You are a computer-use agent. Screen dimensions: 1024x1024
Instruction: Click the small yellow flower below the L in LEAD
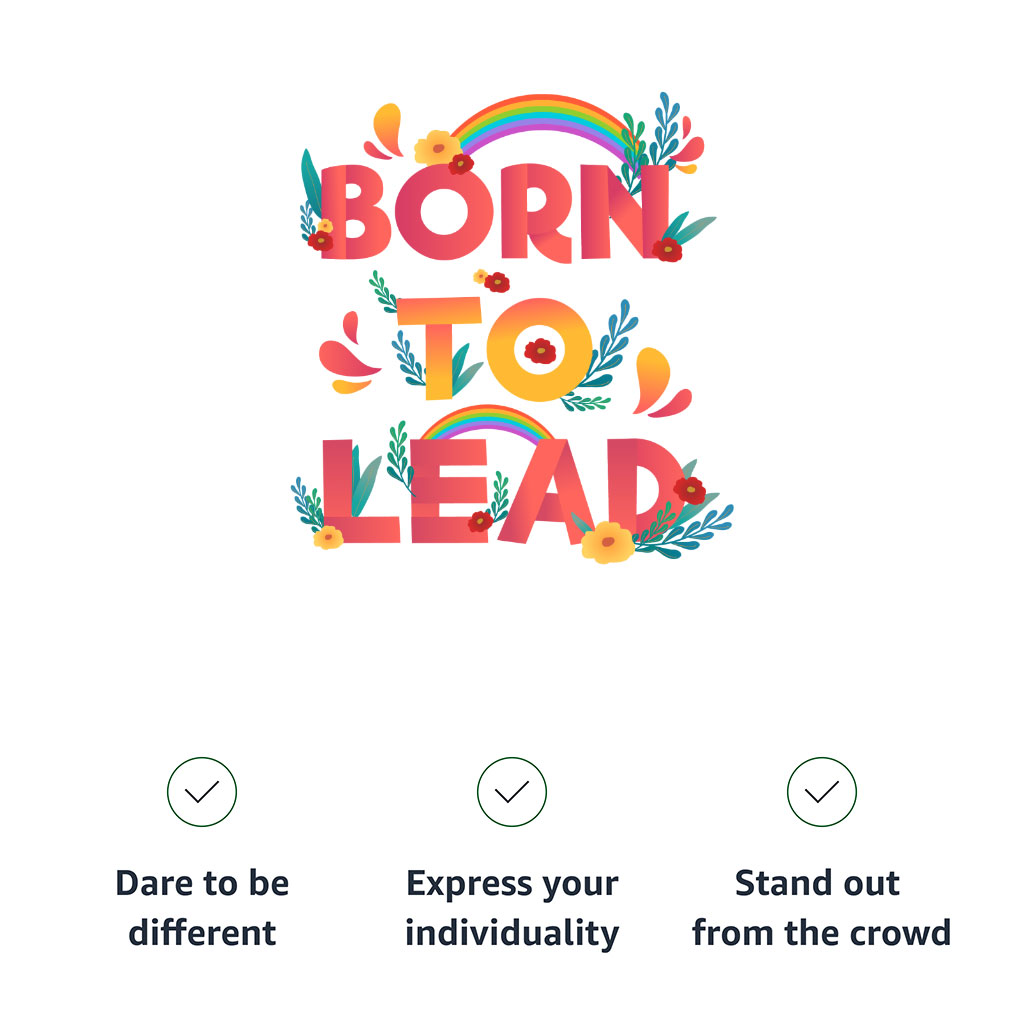pos(328,537)
